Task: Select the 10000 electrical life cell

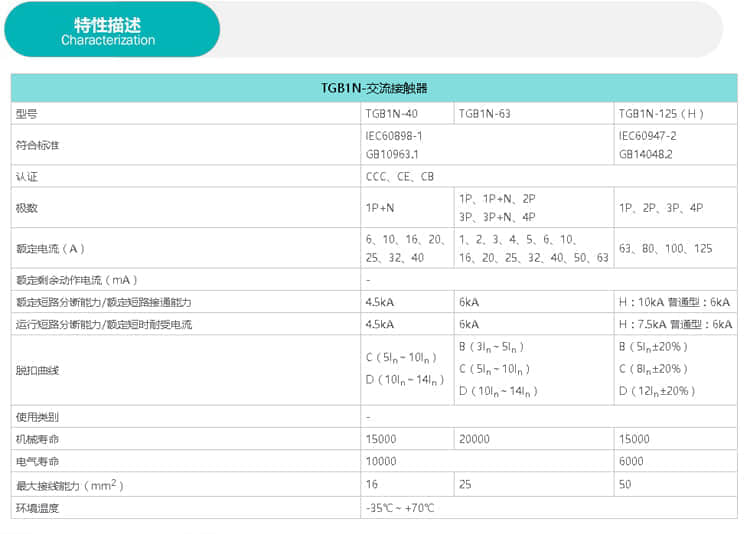Action: 381,461
